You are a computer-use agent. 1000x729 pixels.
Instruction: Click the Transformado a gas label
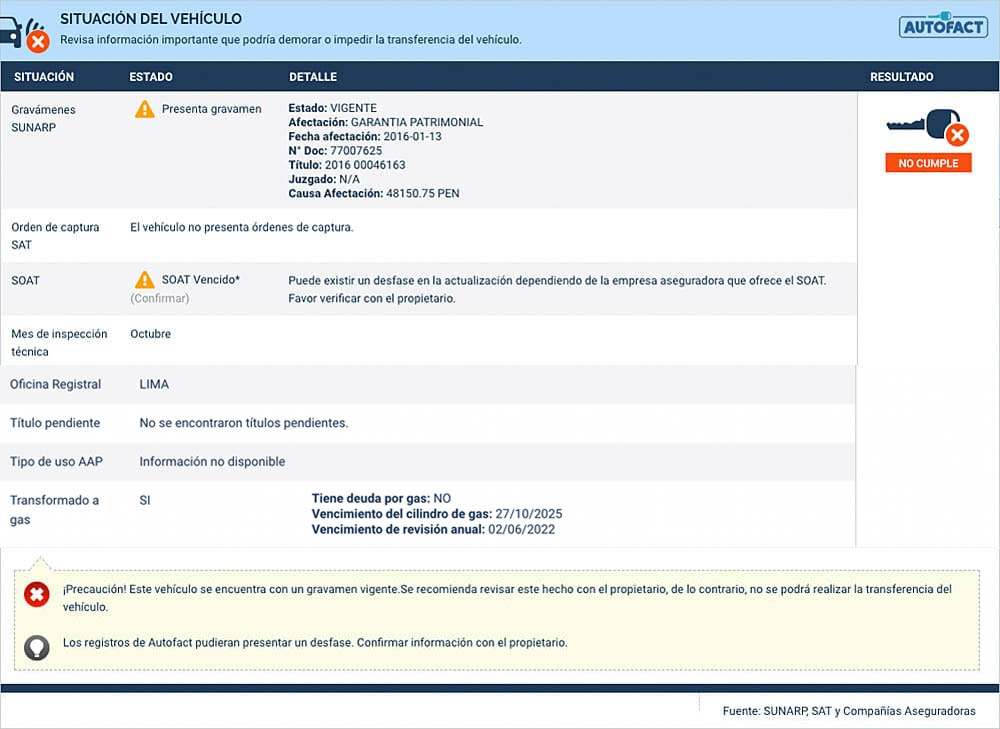pos(54,509)
